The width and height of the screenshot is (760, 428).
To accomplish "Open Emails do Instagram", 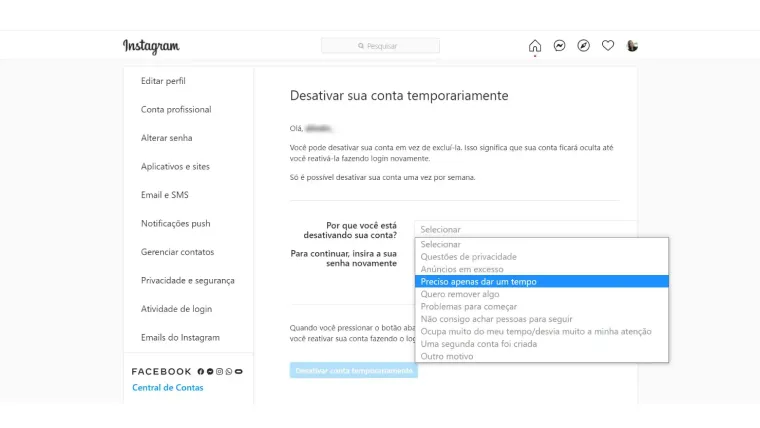I will (x=180, y=337).
